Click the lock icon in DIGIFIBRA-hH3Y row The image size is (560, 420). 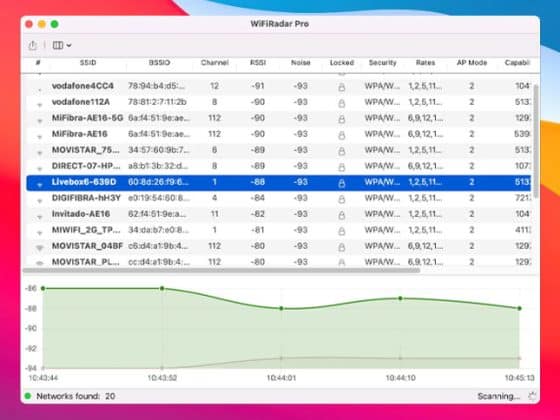[341, 199]
